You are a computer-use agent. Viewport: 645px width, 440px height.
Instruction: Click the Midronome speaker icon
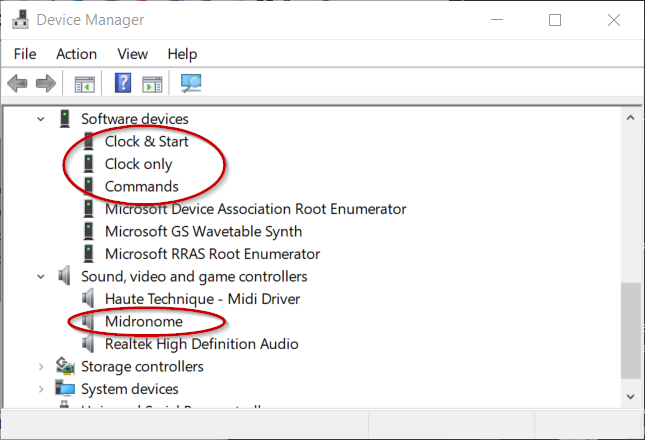90,322
